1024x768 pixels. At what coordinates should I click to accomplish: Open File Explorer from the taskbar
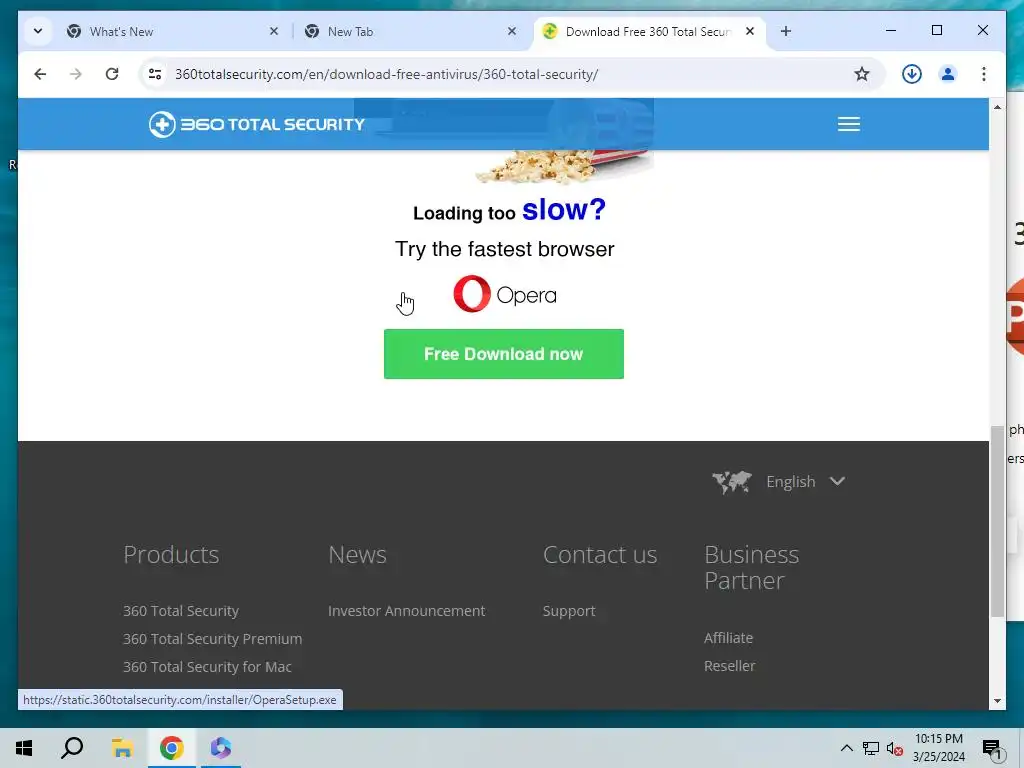click(122, 748)
